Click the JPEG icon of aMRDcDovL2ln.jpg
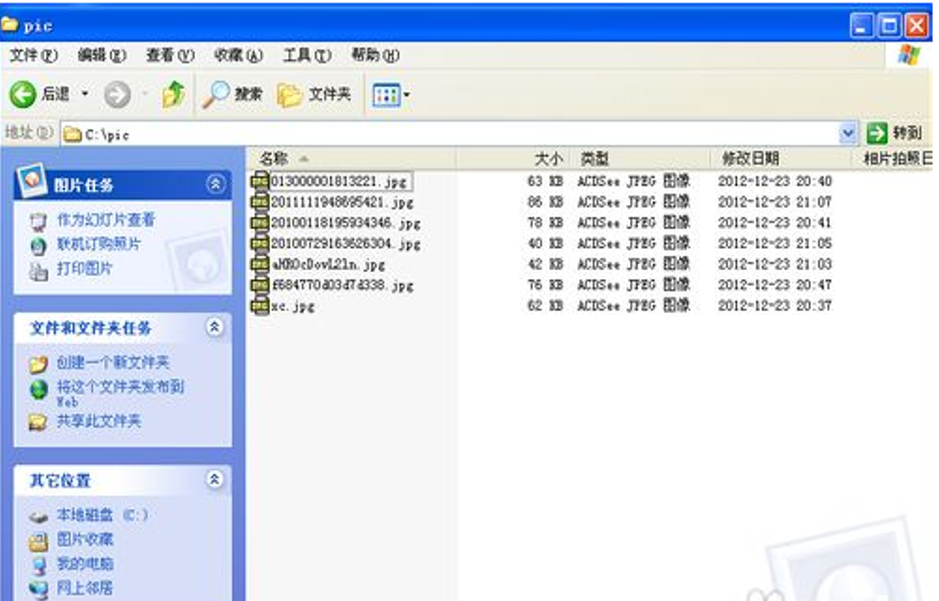The image size is (939, 601). coord(260,264)
